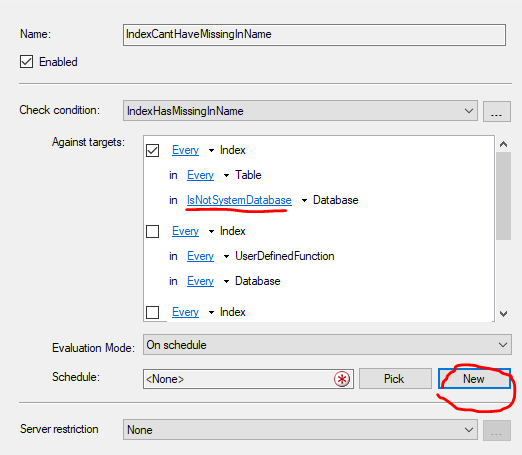Click scroll up arrow in targets list
The height and width of the screenshot is (455, 522).
[503, 144]
